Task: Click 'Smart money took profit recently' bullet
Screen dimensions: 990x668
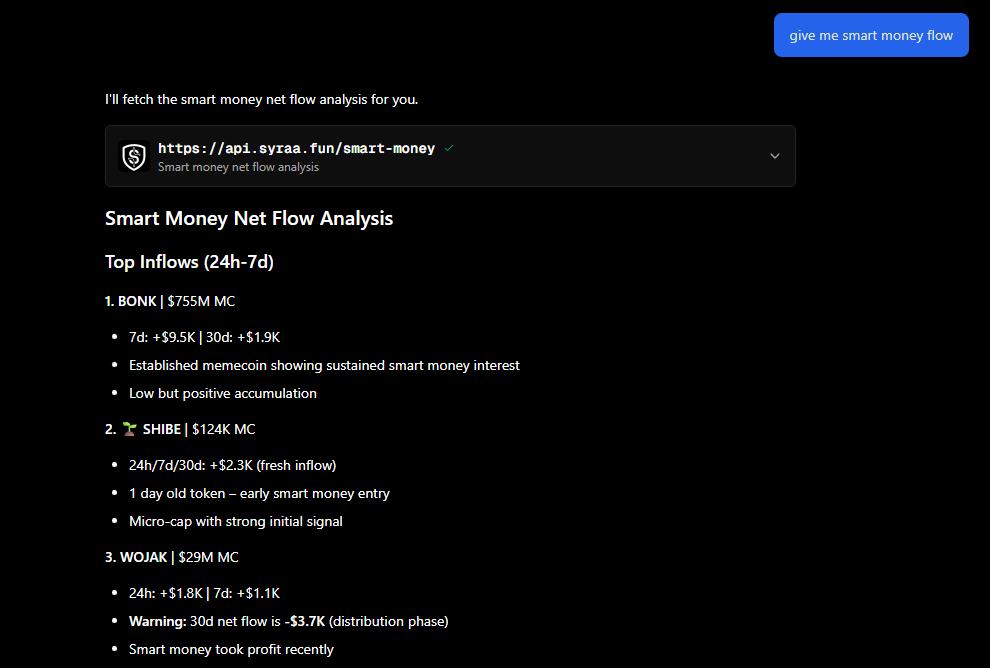Action: [x=231, y=650]
